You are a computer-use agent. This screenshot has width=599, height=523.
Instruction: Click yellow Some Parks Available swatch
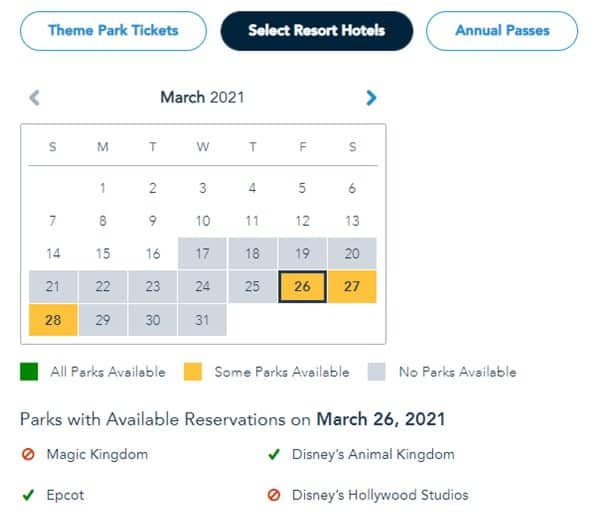pos(193,372)
